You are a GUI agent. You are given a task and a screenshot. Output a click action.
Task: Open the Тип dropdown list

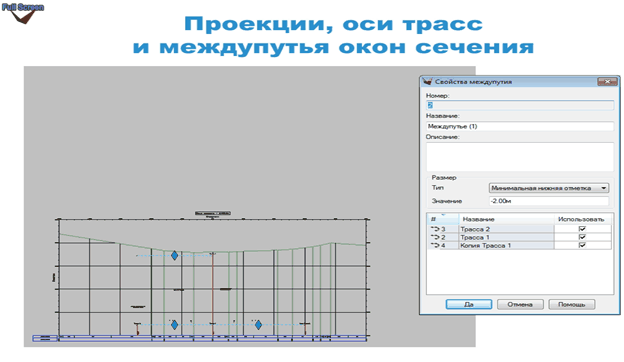[604, 188]
